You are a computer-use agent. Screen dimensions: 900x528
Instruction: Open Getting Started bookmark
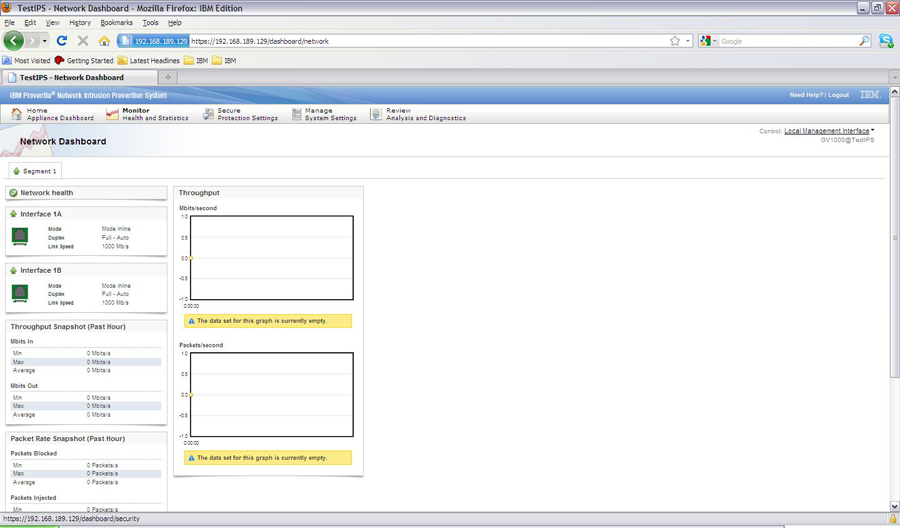(84, 60)
